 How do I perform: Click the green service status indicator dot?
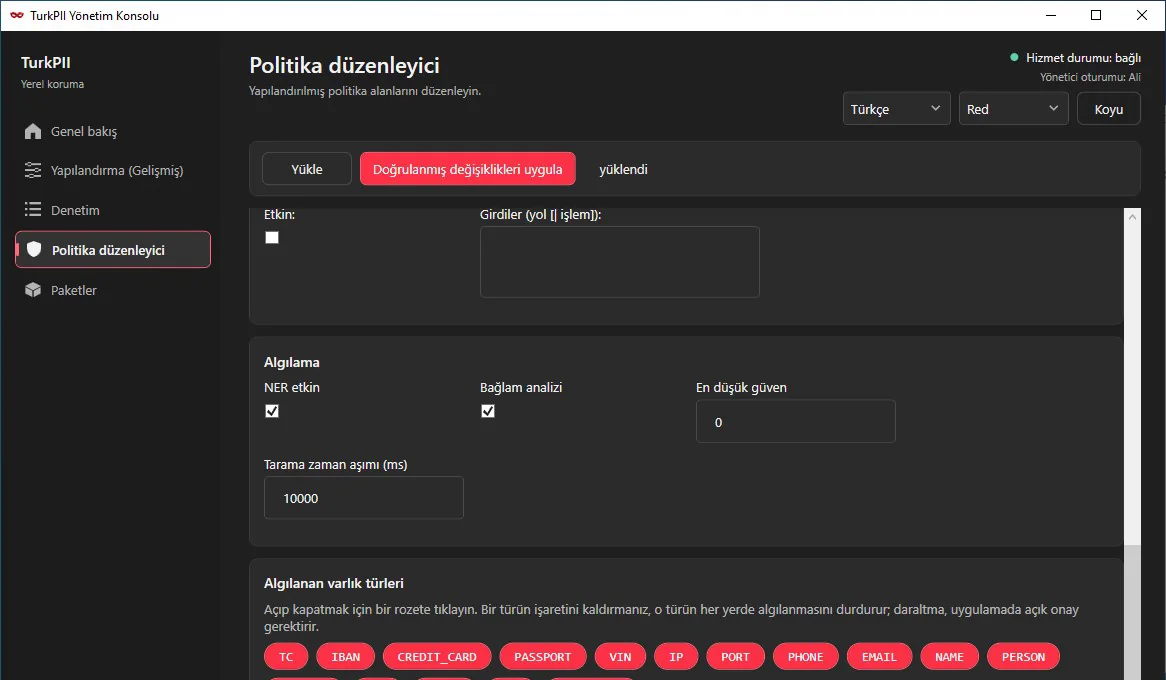1014,57
